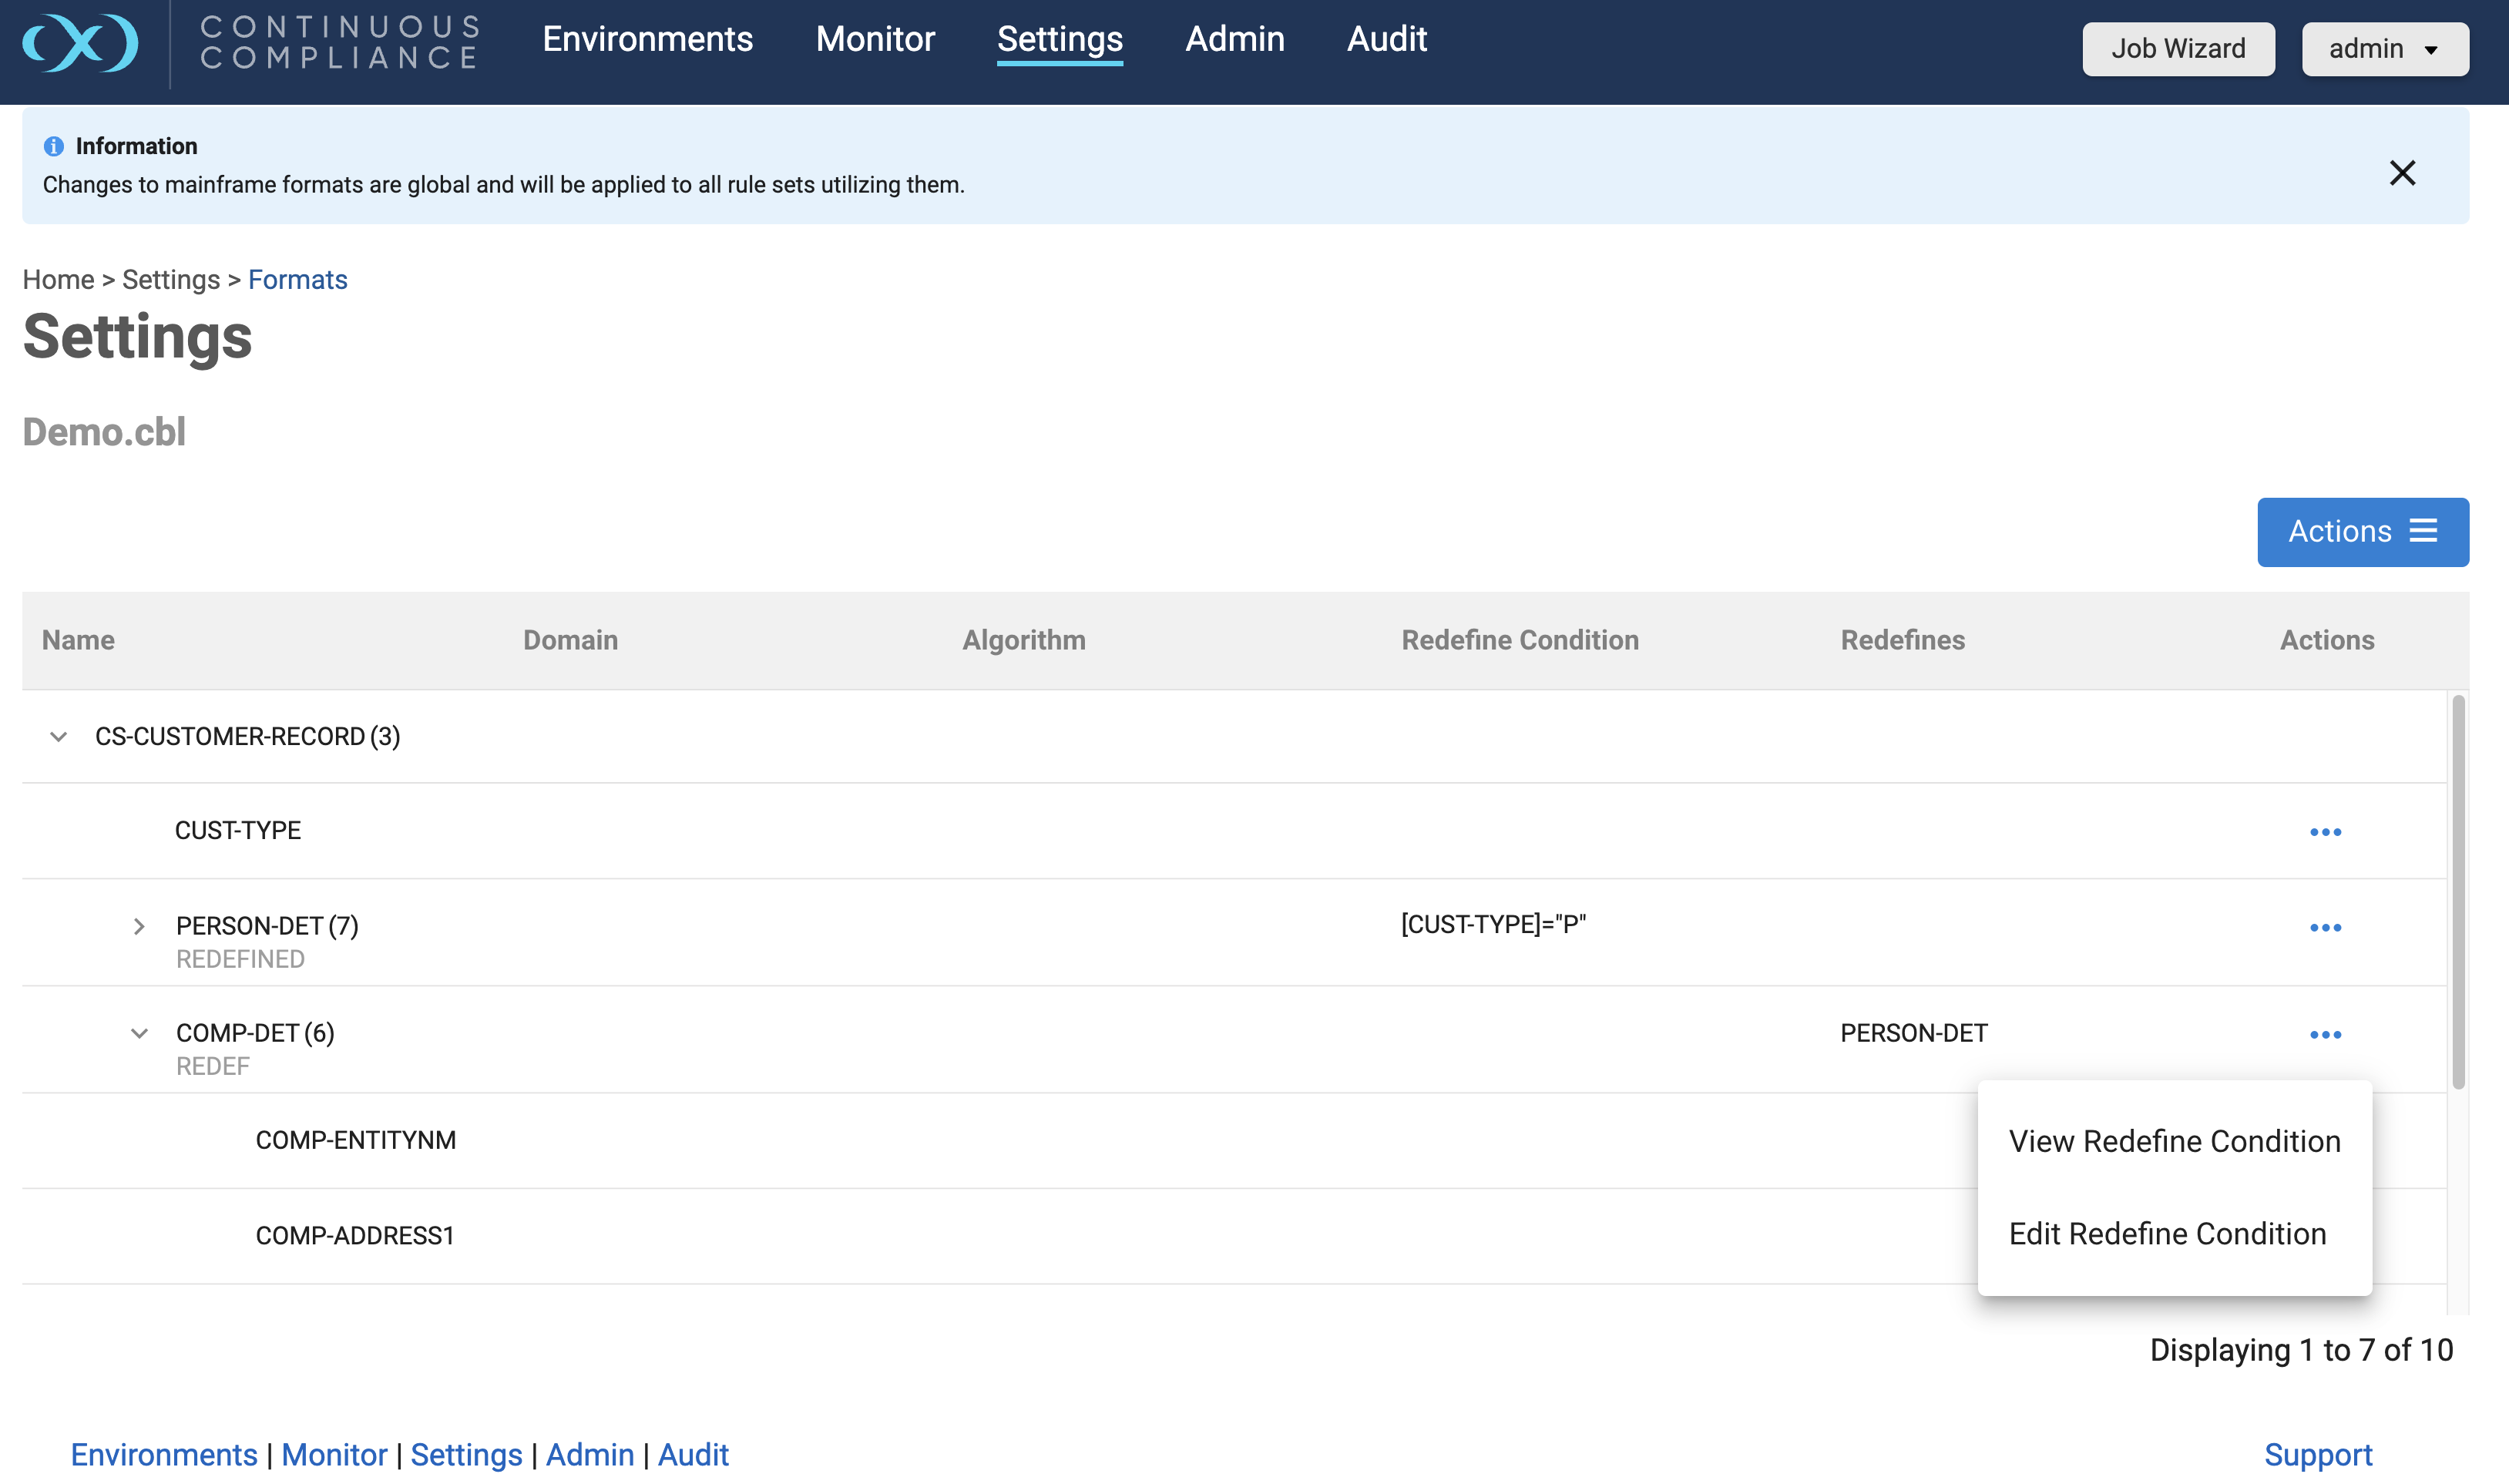The width and height of the screenshot is (2509, 1484).
Task: Collapse the COMP-DET row
Action: click(x=139, y=1034)
